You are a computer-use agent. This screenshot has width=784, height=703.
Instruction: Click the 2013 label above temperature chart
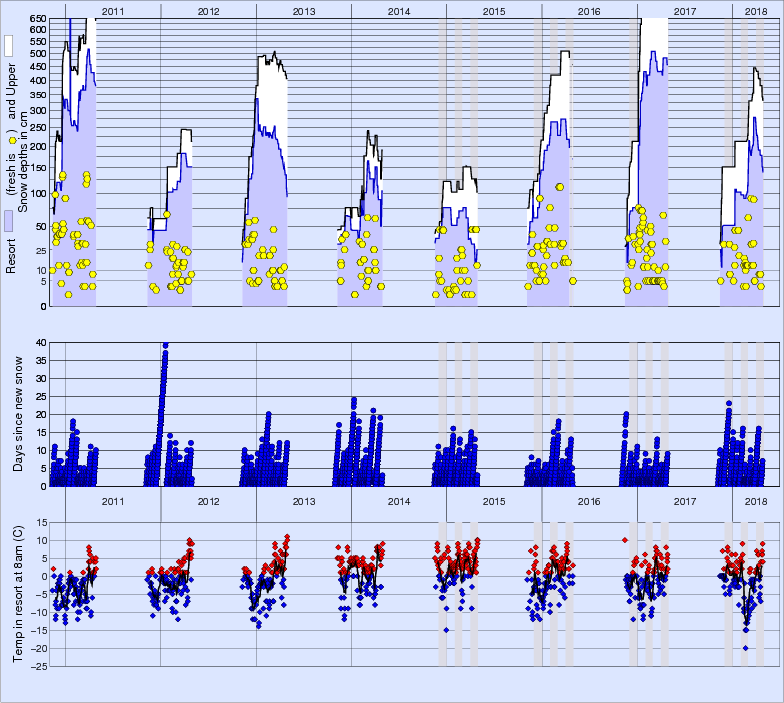point(303,501)
